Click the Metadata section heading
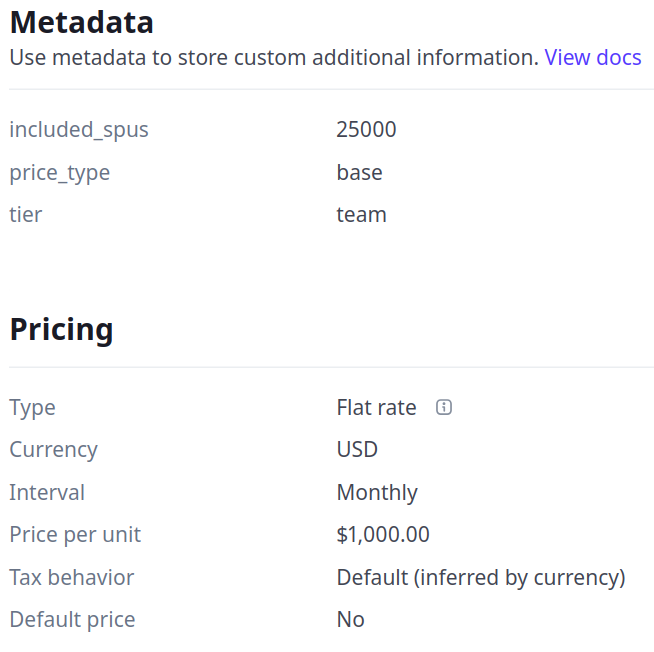 click(82, 21)
